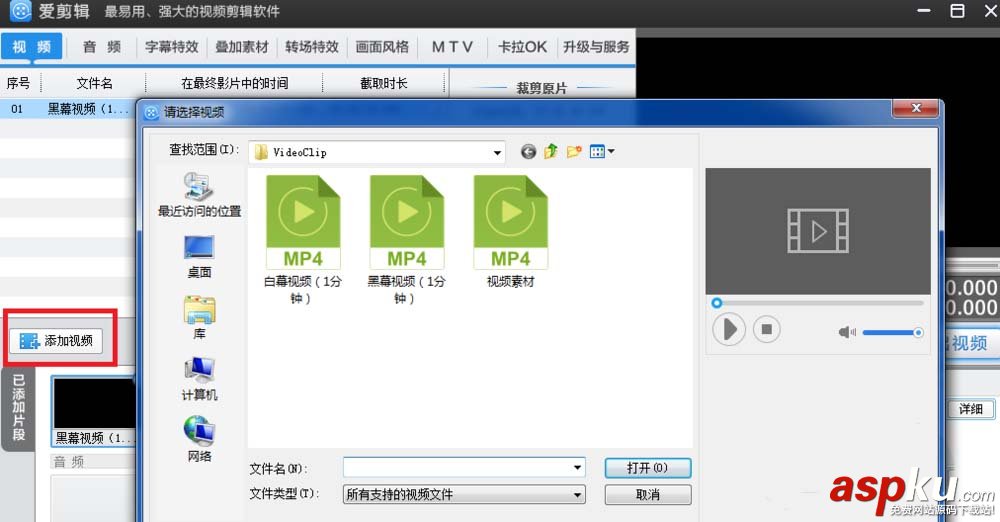Expand the 查找范围 VideoClip folder dropdown

click(x=497, y=153)
